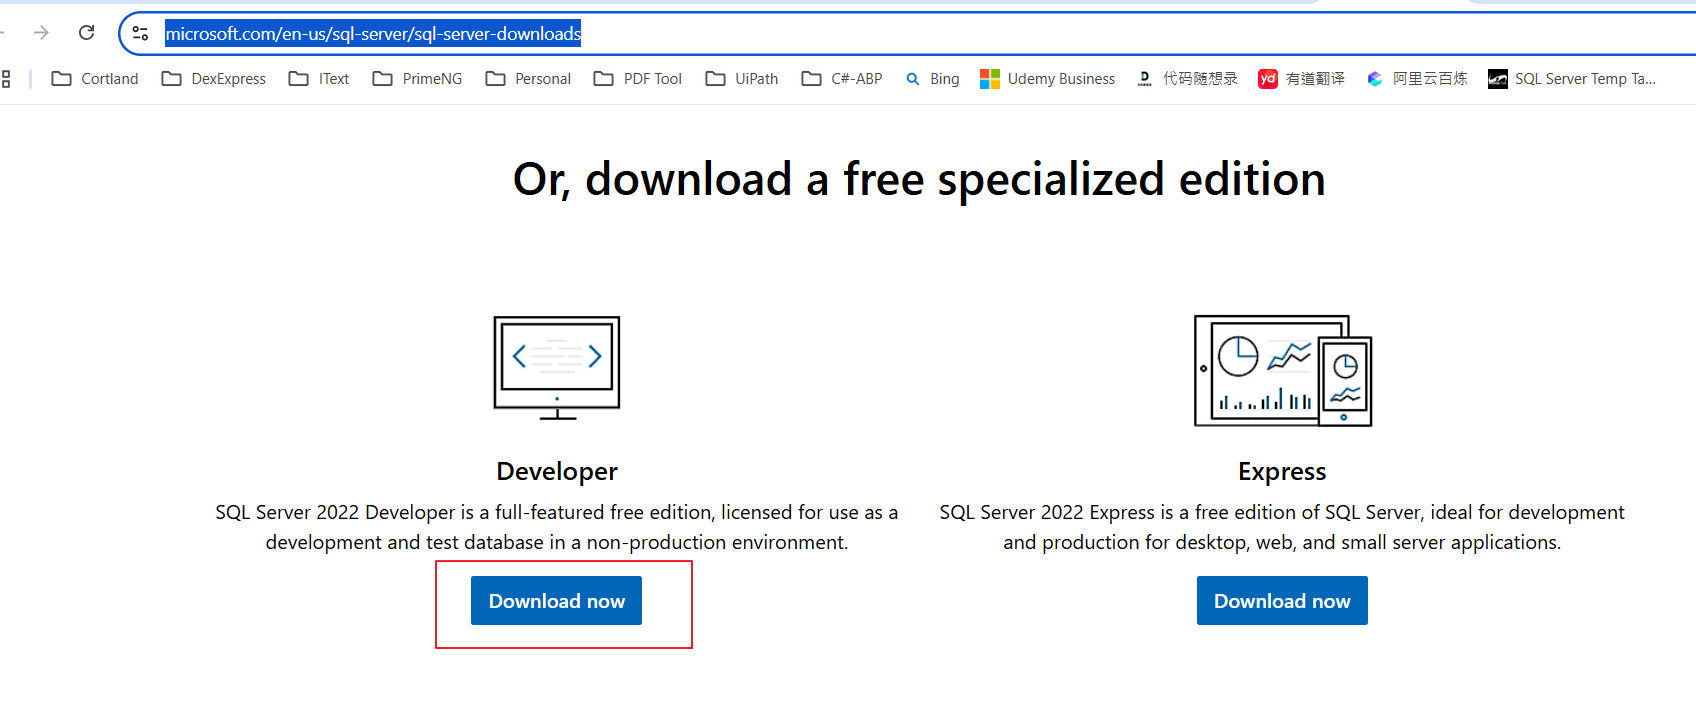Click the SQL Server 2022 Express description paragraph
Screen dimensions: 1696x718
tap(1282, 527)
